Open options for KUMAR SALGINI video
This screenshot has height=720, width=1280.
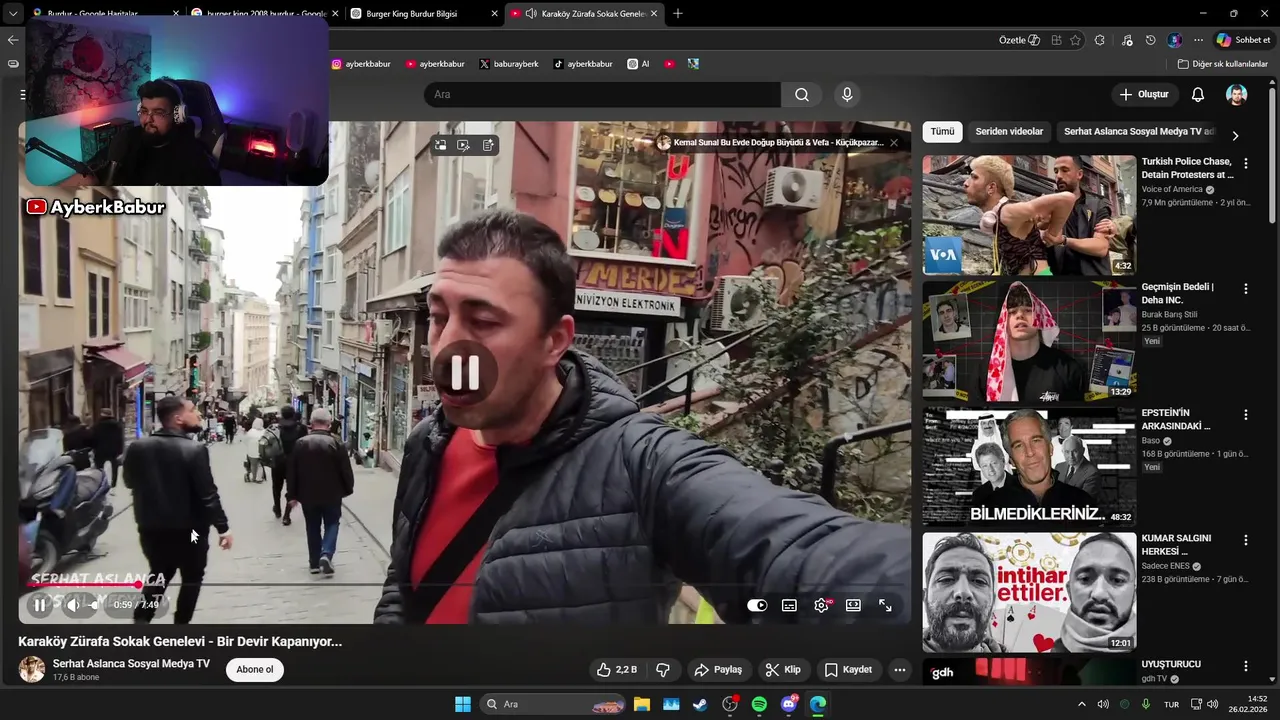(x=1246, y=540)
